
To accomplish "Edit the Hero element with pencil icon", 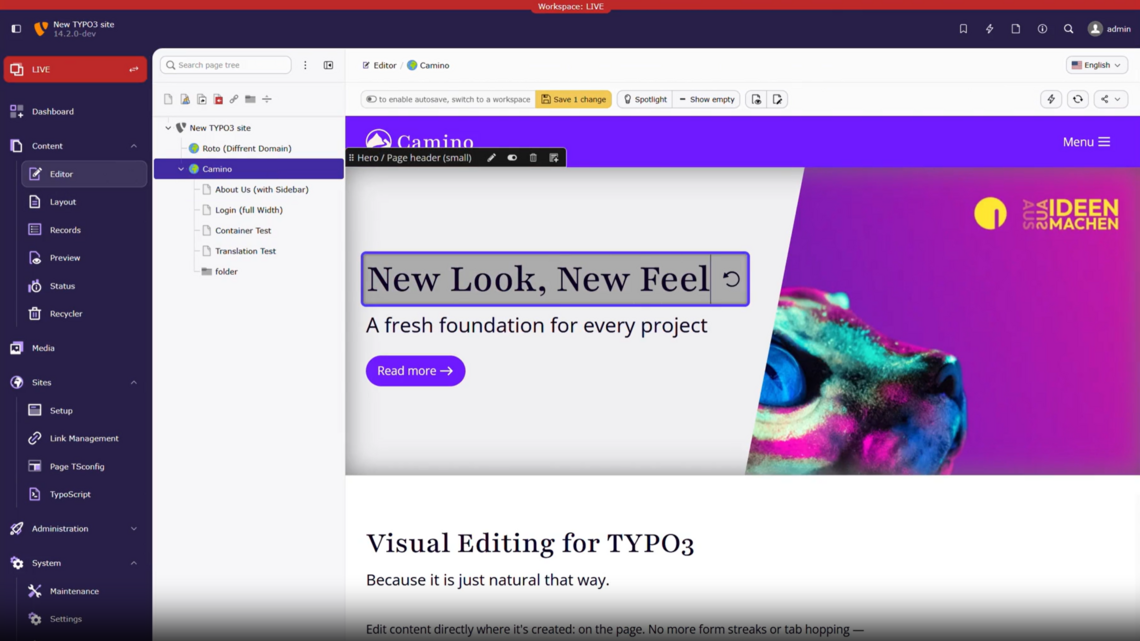I will pos(491,158).
